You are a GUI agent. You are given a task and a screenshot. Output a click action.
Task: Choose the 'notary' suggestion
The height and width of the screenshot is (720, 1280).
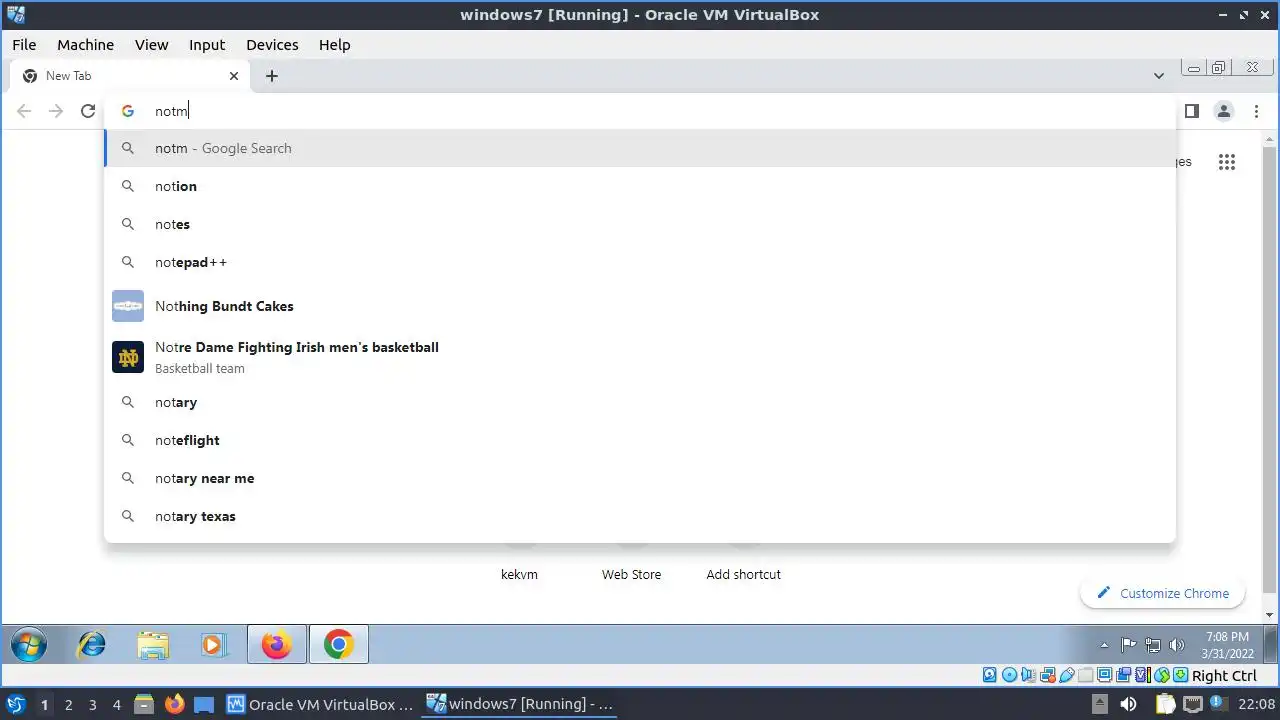[640, 402]
